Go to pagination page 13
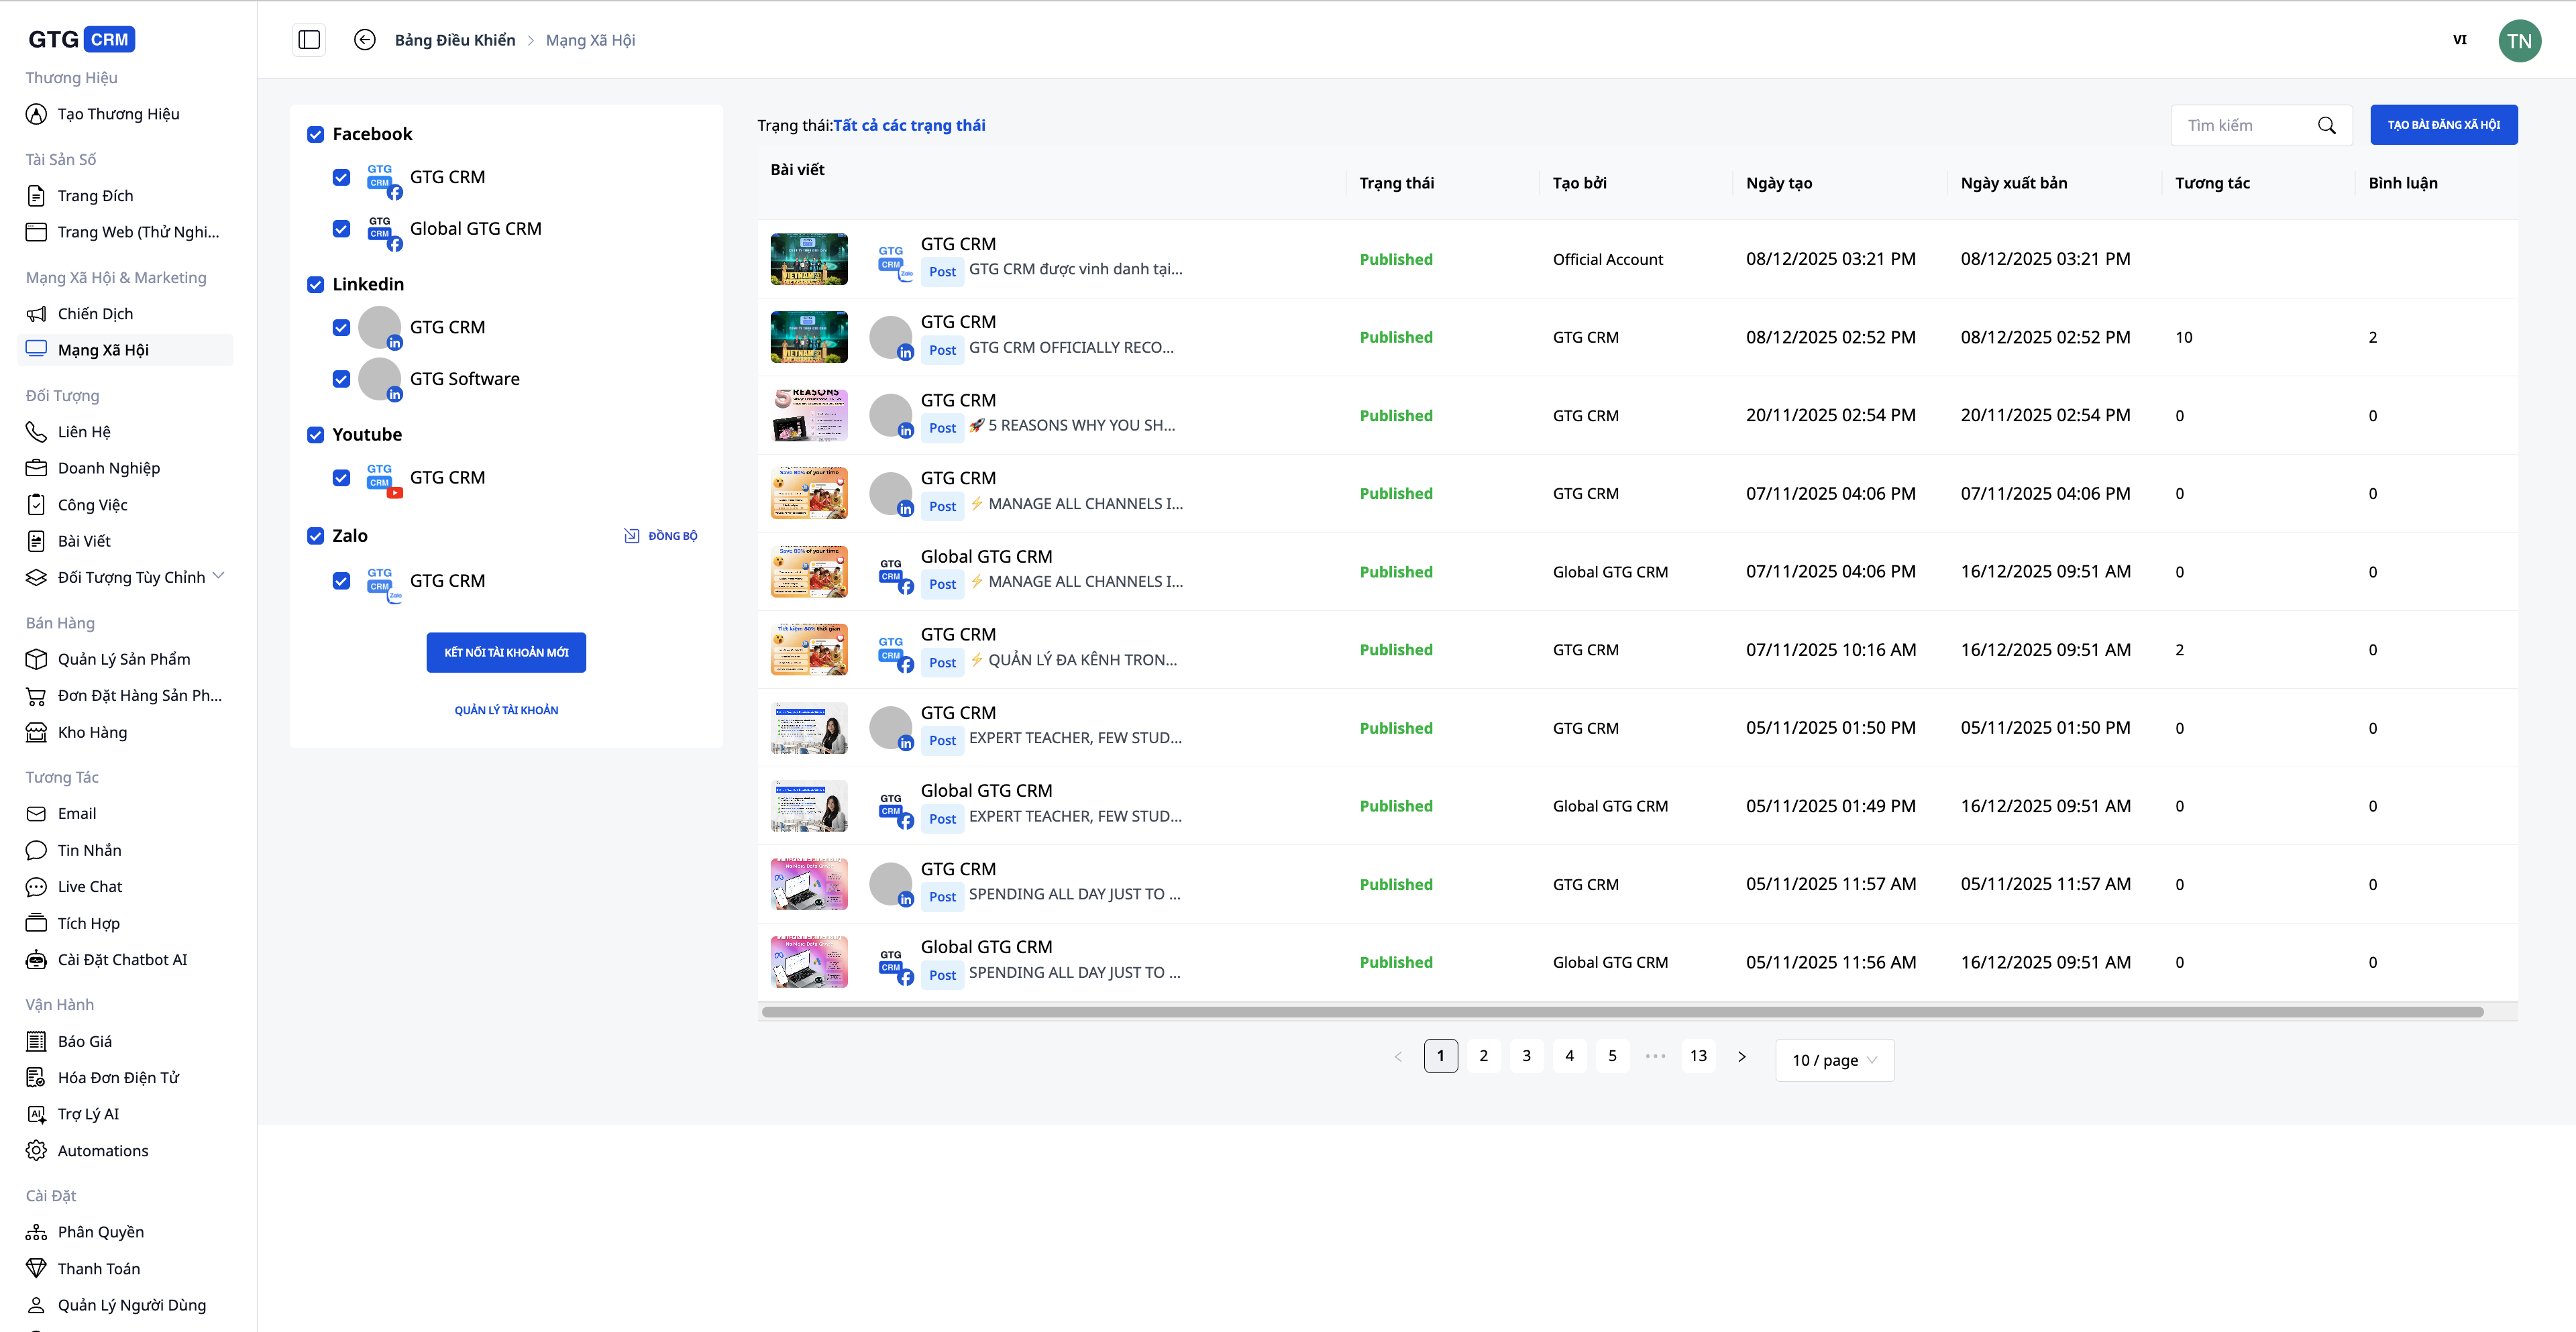 tap(1698, 1056)
